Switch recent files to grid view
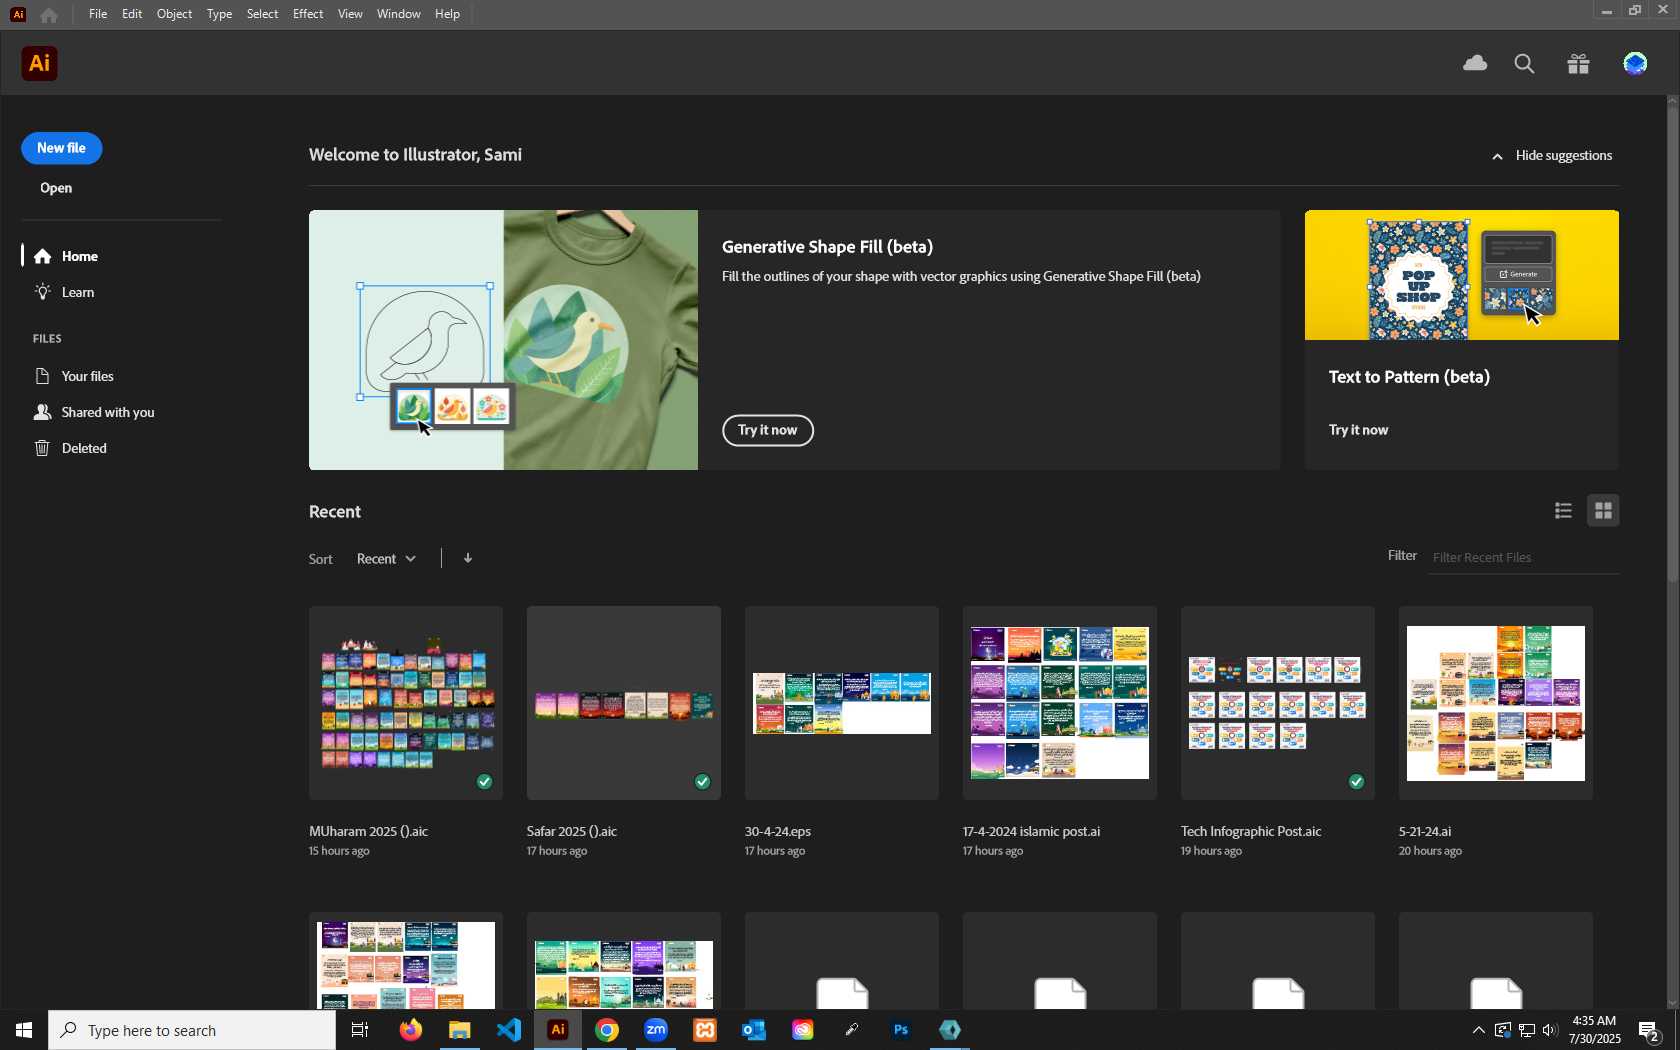Image resolution: width=1680 pixels, height=1050 pixels. (1603, 511)
